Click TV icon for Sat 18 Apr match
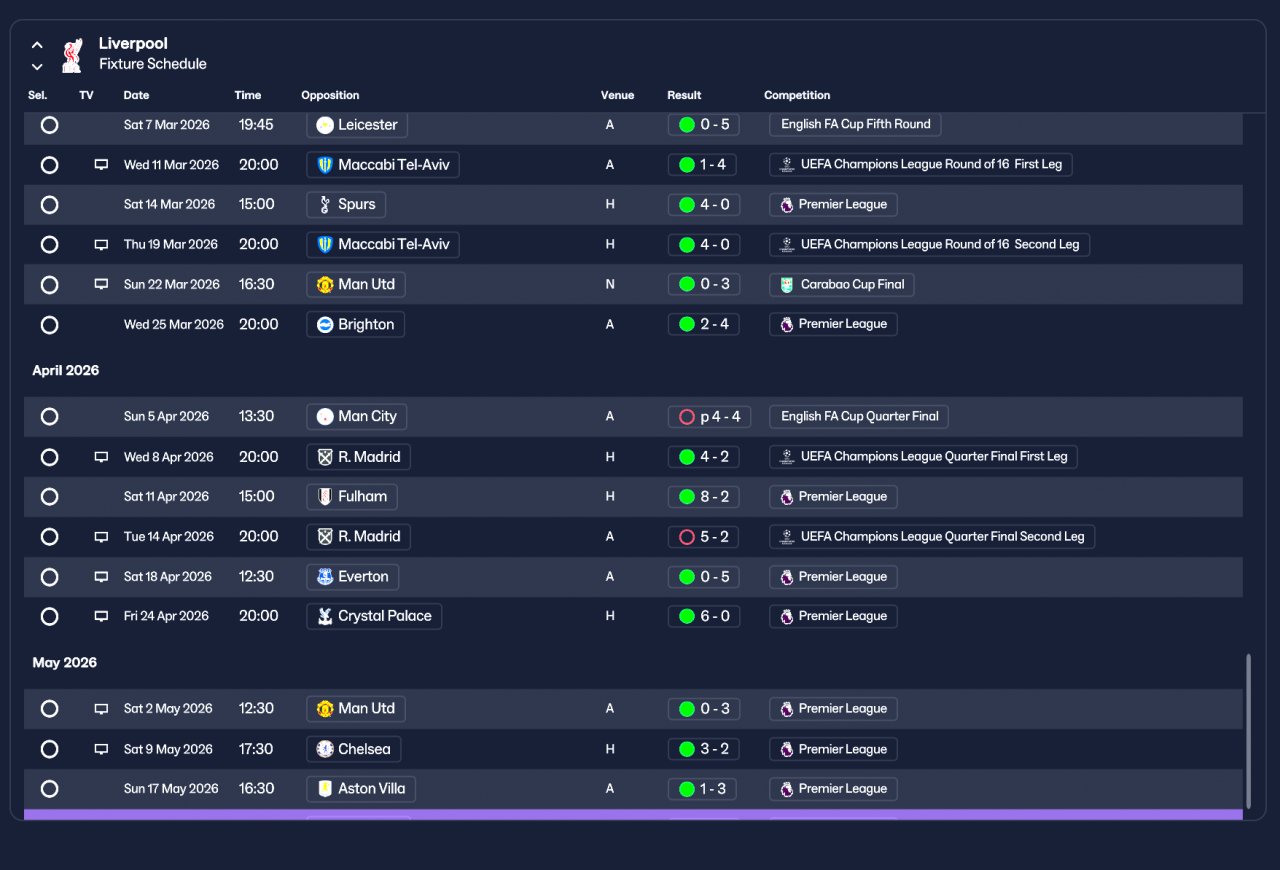The image size is (1280, 870). (101, 577)
